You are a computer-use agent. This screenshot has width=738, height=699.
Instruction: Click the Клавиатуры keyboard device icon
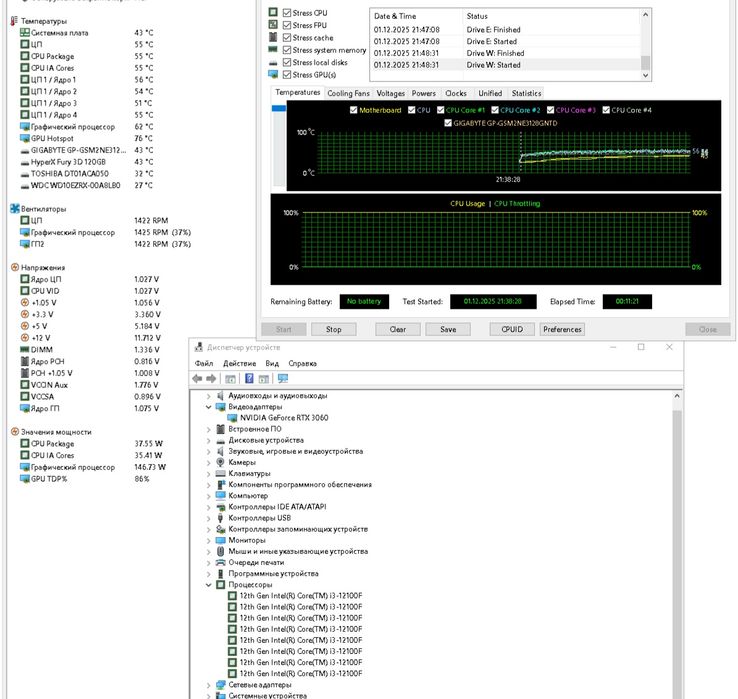point(220,474)
